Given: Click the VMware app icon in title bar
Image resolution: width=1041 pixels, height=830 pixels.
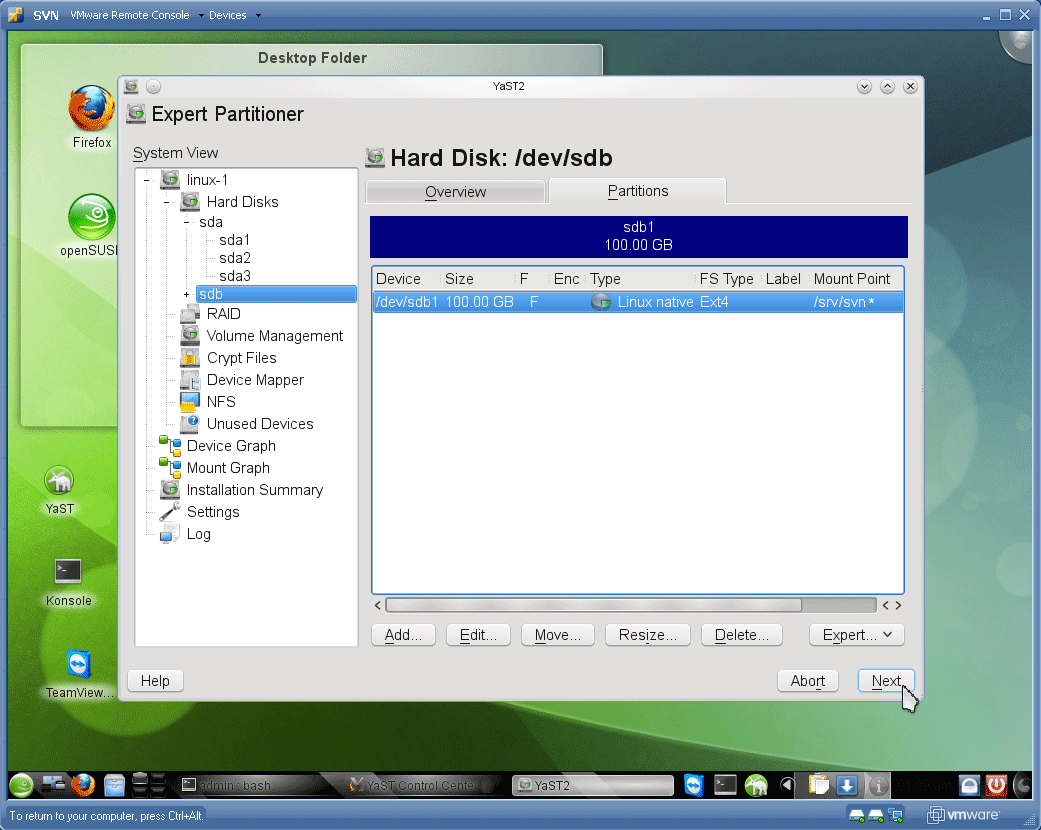Looking at the screenshot, I should 15,15.
